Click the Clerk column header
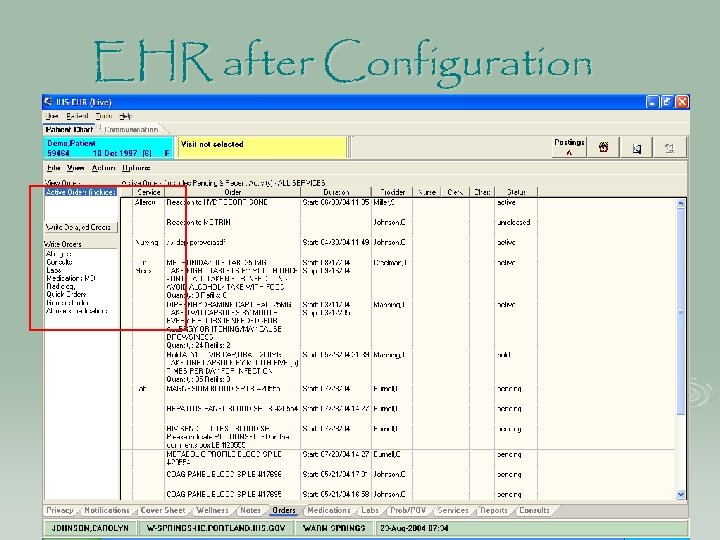This screenshot has width=720, height=540. click(x=455, y=192)
